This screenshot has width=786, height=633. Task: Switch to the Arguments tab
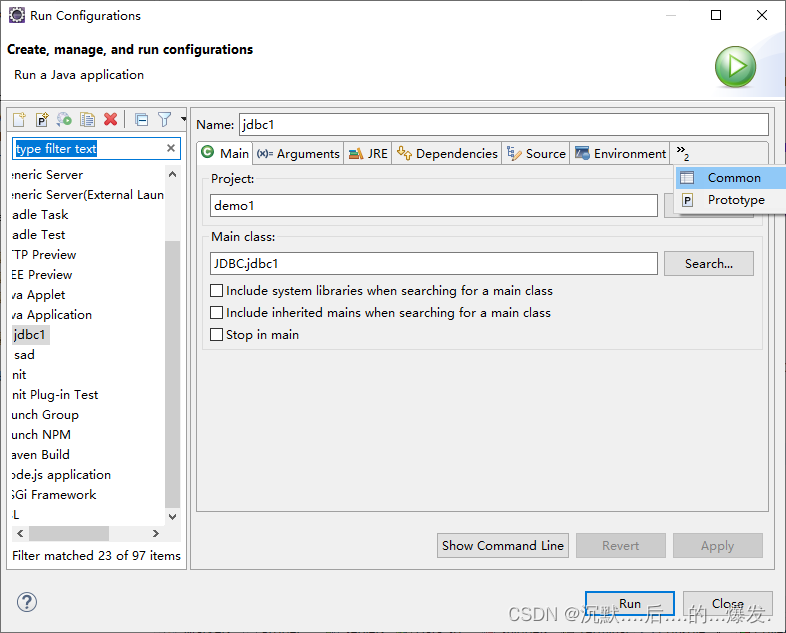click(298, 153)
